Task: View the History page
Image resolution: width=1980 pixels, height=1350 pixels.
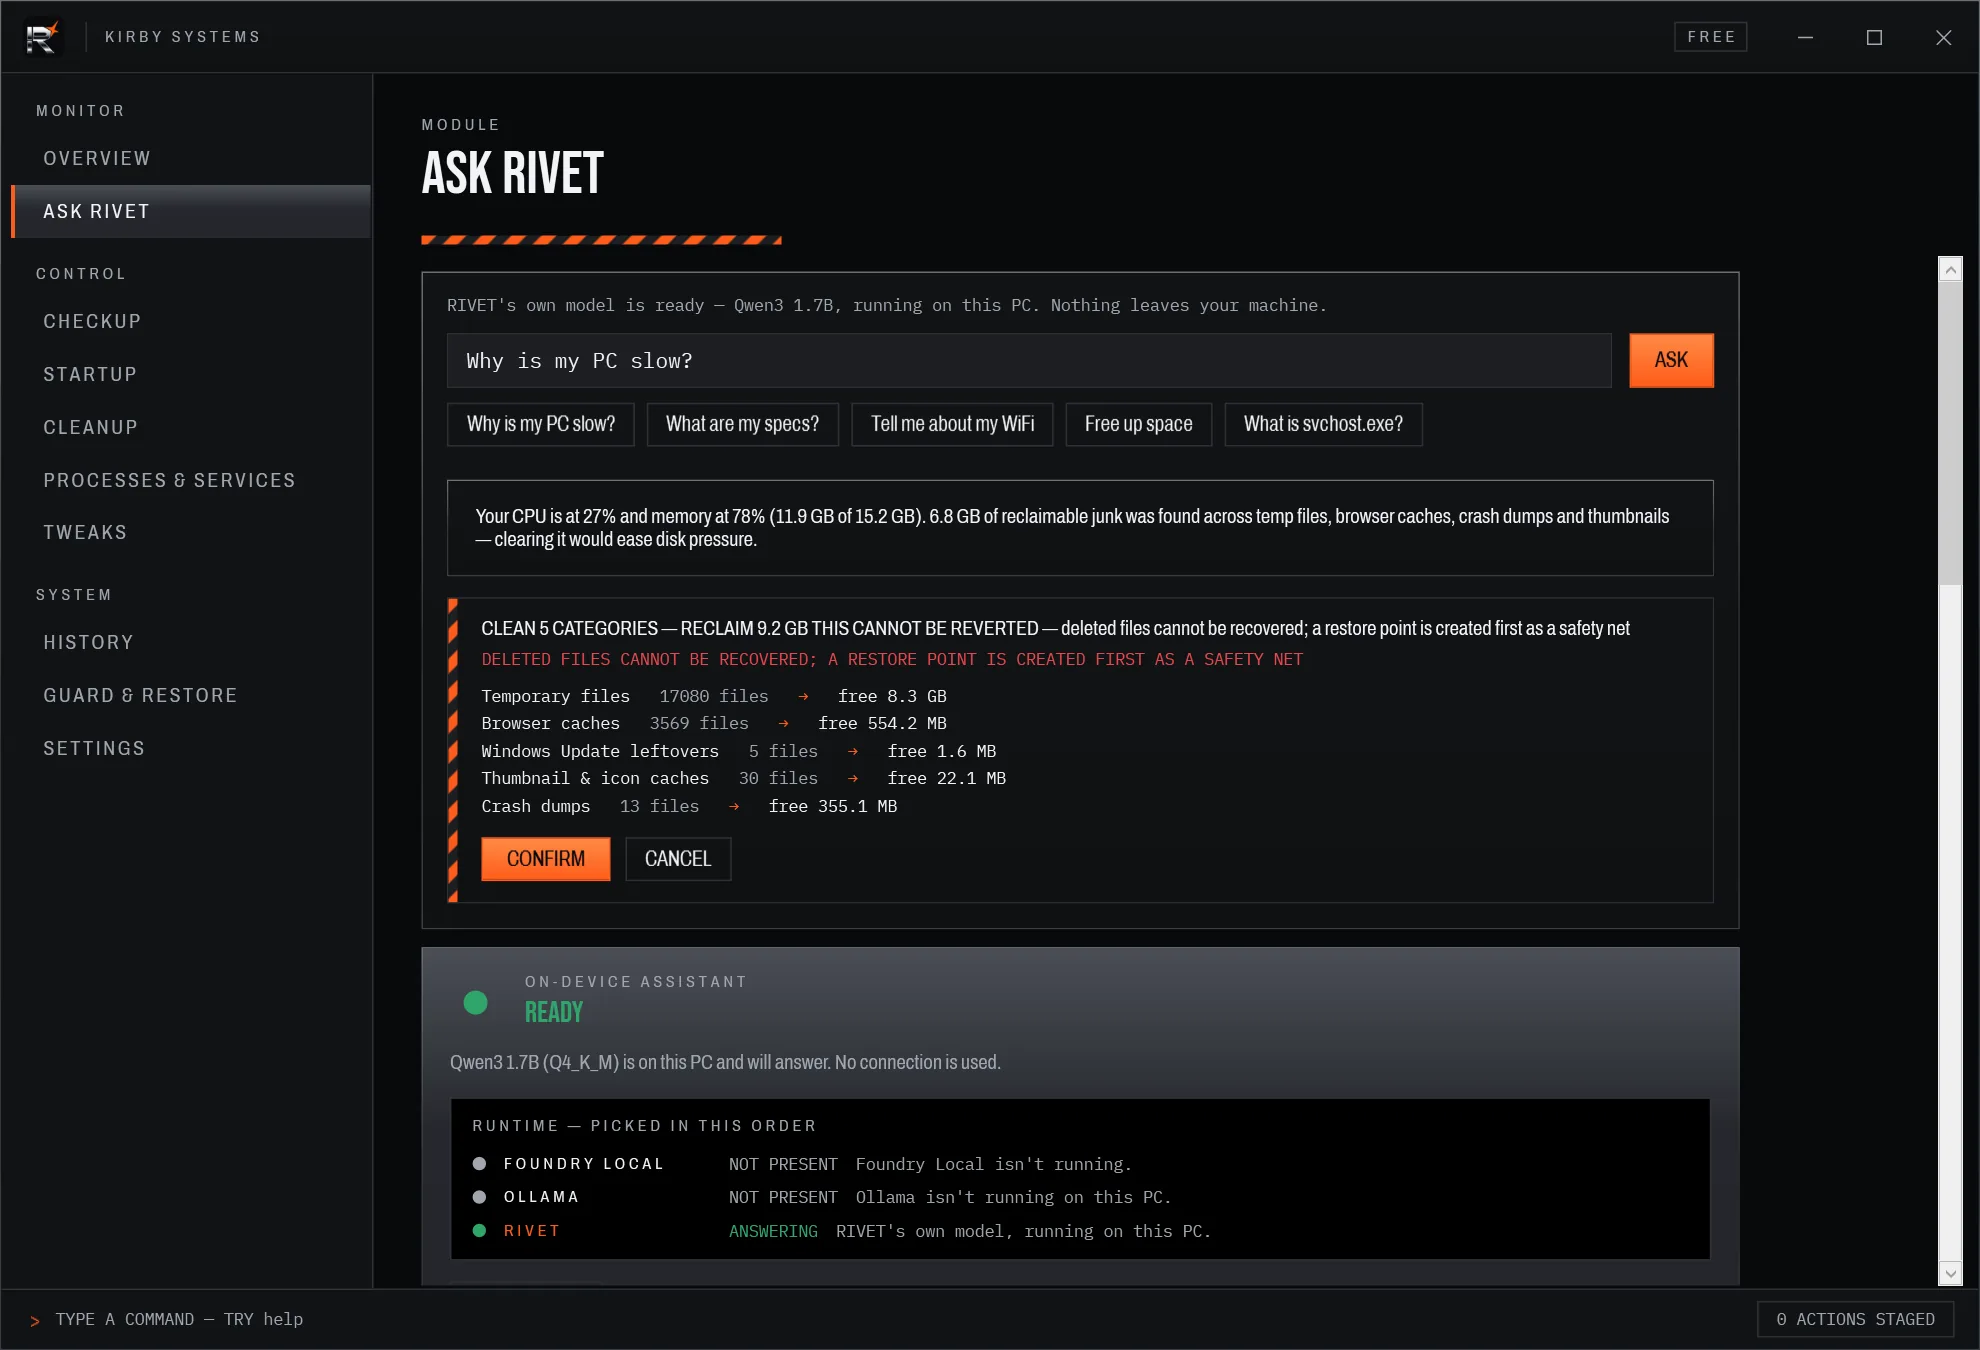Action: click(x=190, y=642)
